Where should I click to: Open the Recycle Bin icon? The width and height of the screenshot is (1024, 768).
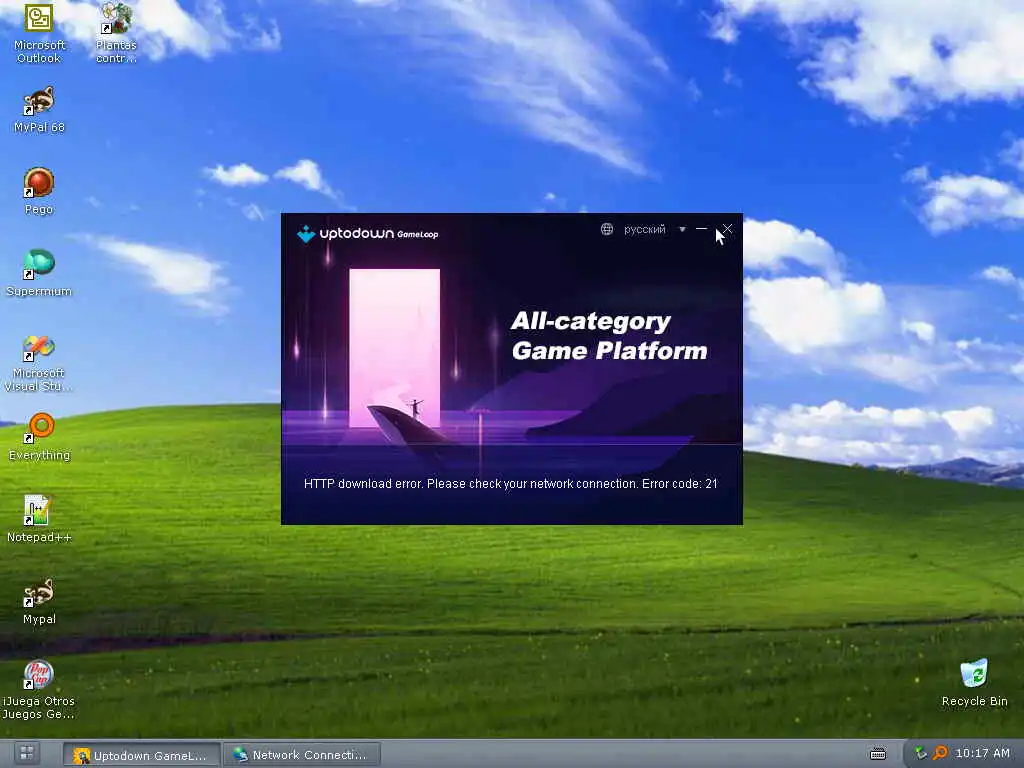974,683
